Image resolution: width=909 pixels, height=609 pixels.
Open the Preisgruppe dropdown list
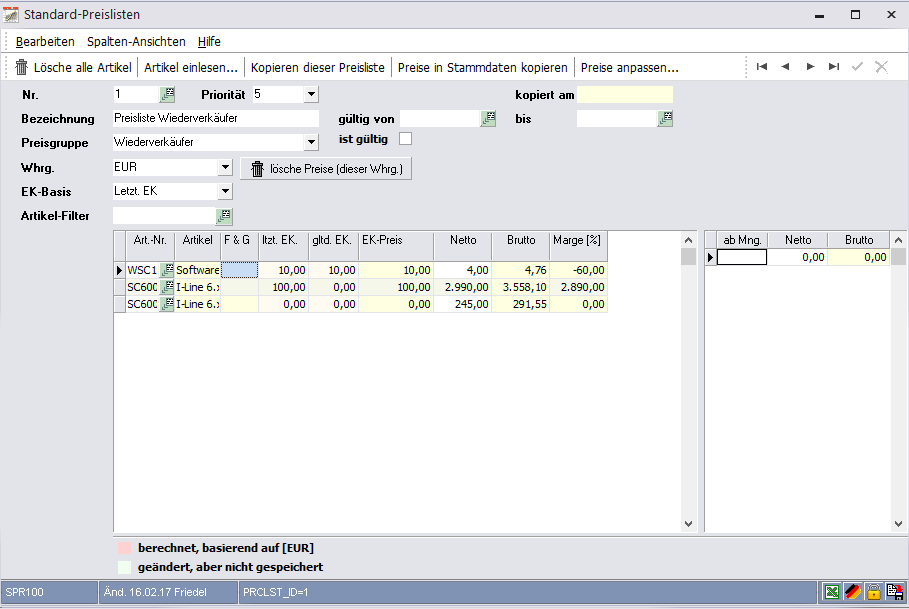310,142
